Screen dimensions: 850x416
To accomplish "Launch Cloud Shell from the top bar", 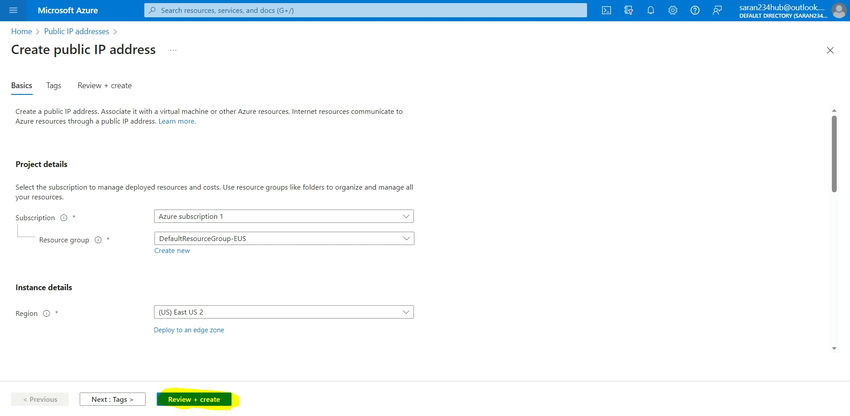I will click(607, 10).
